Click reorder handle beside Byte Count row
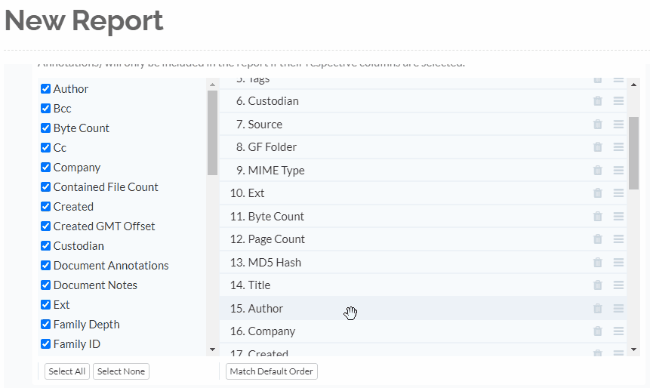 coord(618,216)
